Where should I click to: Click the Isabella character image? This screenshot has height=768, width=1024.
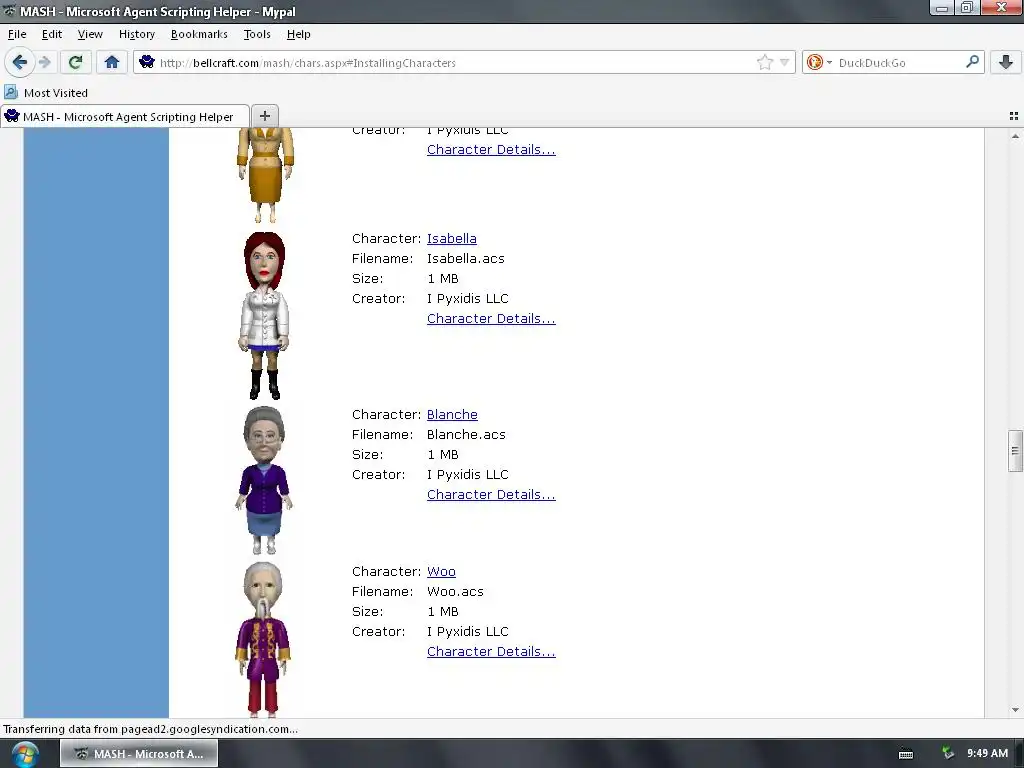[x=264, y=315]
